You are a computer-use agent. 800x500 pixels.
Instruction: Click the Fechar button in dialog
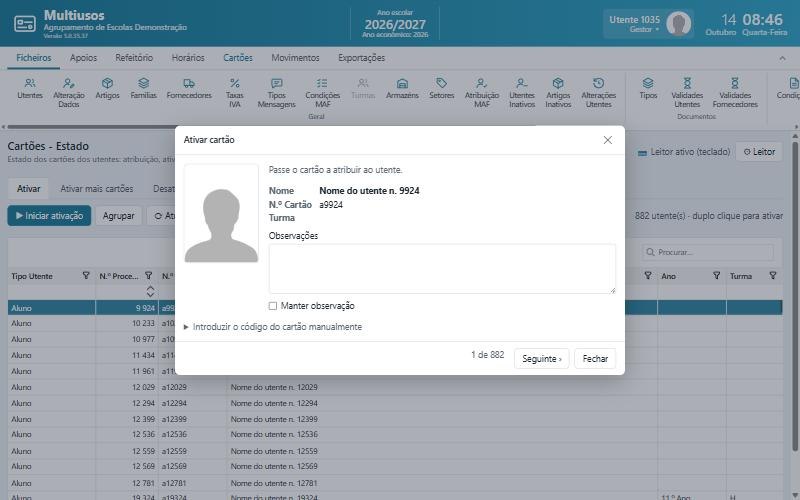(x=595, y=359)
